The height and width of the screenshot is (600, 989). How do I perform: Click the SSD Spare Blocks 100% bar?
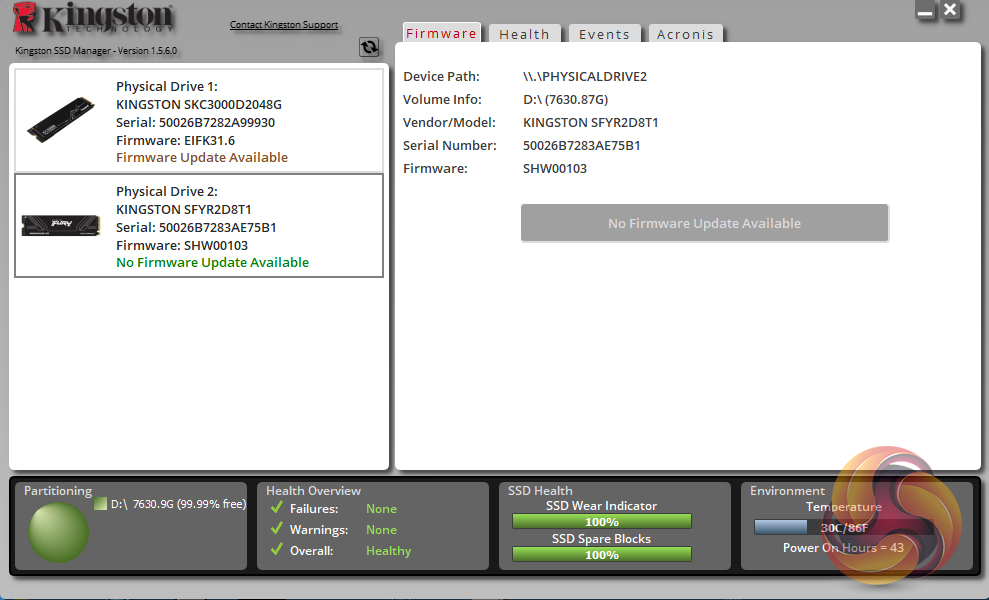click(x=602, y=555)
